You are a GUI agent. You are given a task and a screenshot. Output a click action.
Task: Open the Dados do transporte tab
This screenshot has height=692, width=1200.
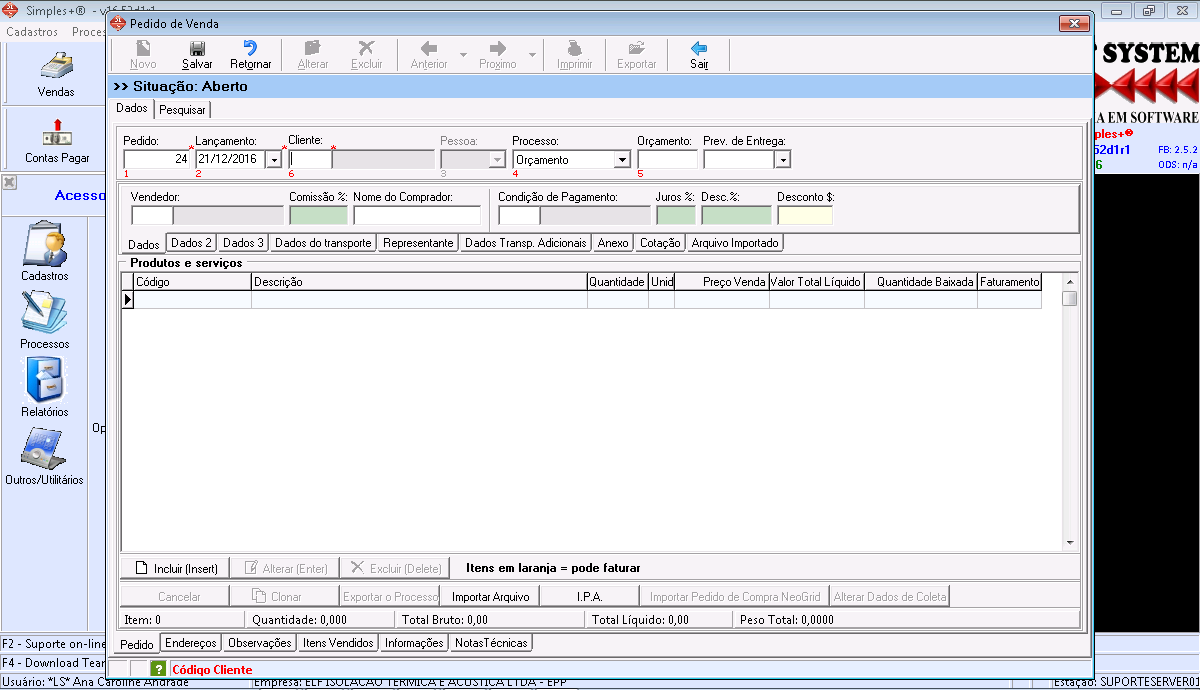click(323, 243)
